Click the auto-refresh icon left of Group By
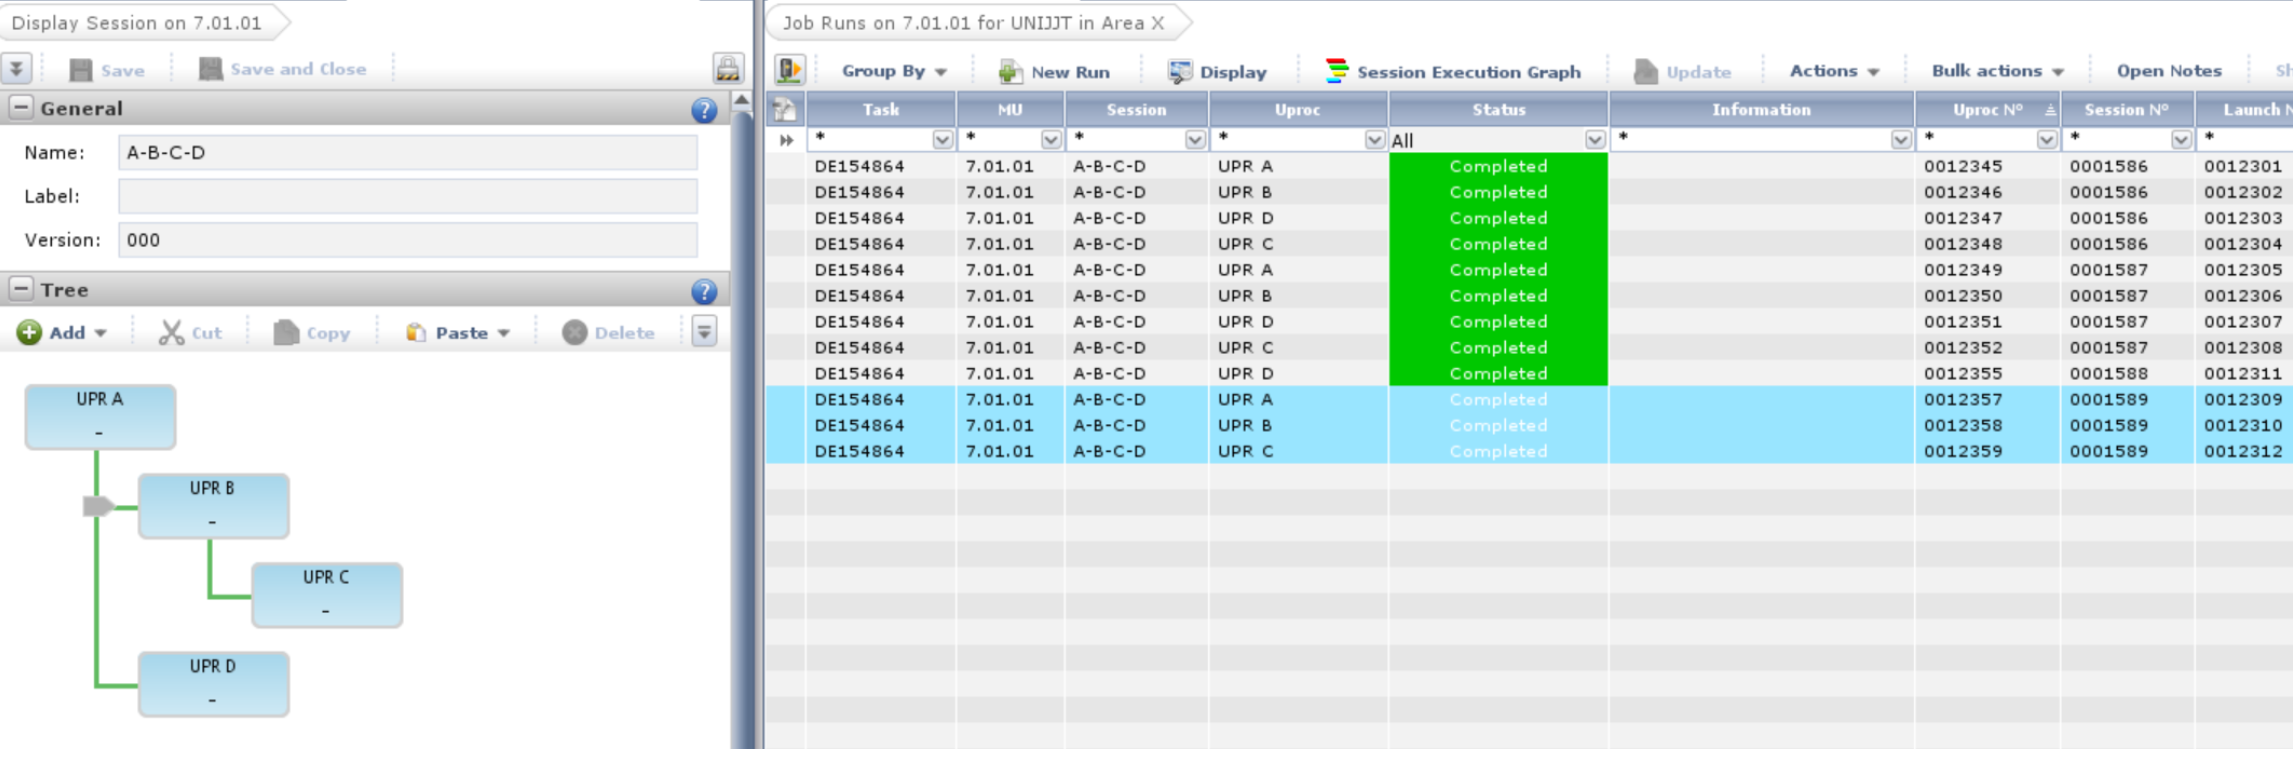Screen dimensions: 2293x765 [x=789, y=70]
